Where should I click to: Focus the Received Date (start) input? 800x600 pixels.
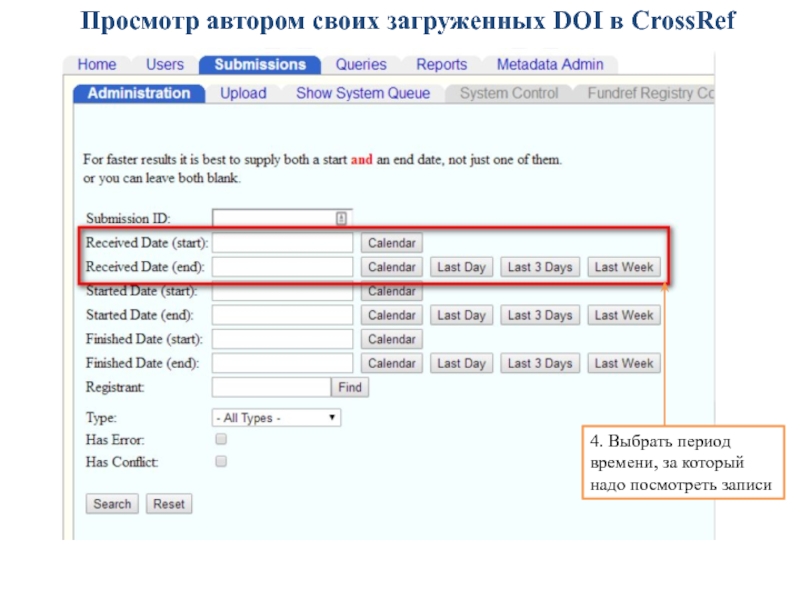(283, 243)
